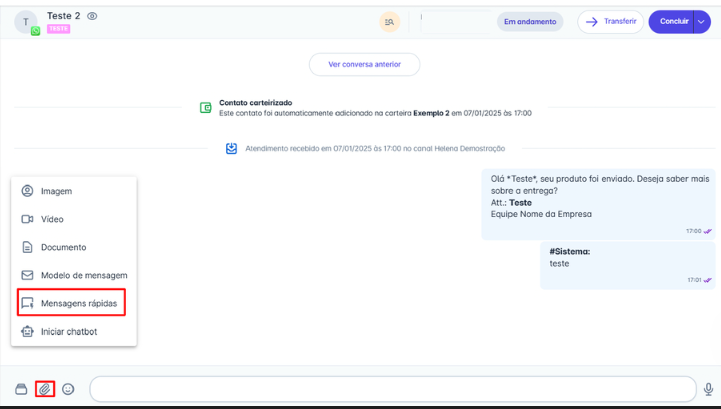The image size is (721, 409).
Task: Select Documento from the attachment menu
Action: (x=63, y=247)
